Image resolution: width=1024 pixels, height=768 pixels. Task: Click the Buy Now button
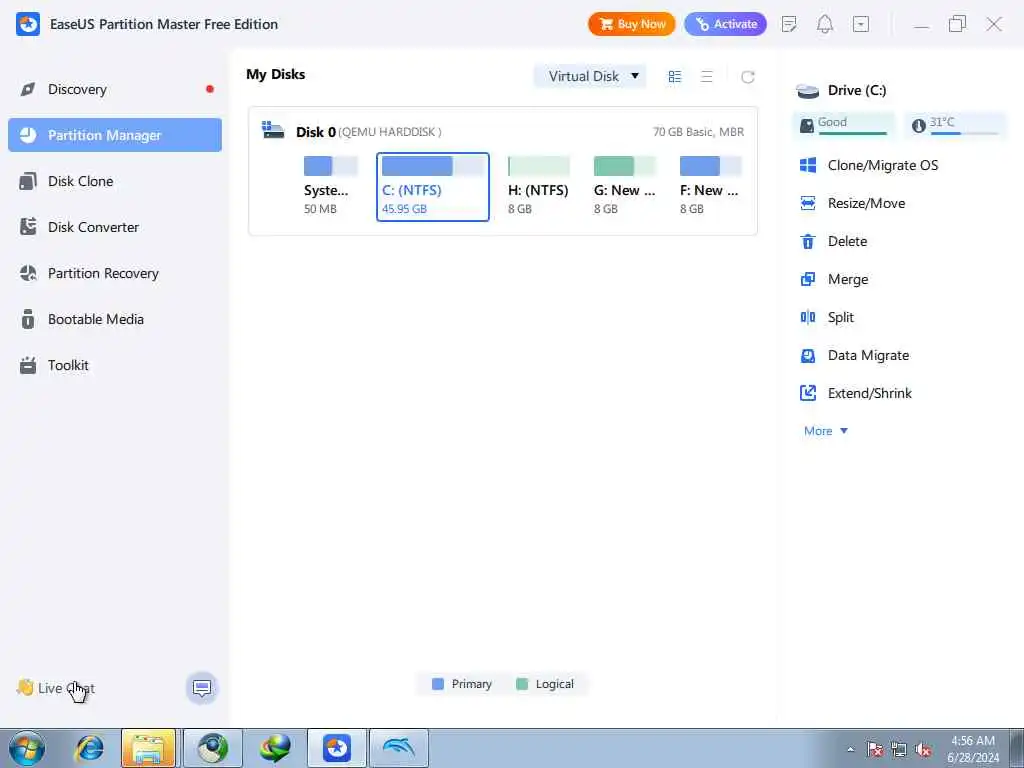coord(632,24)
